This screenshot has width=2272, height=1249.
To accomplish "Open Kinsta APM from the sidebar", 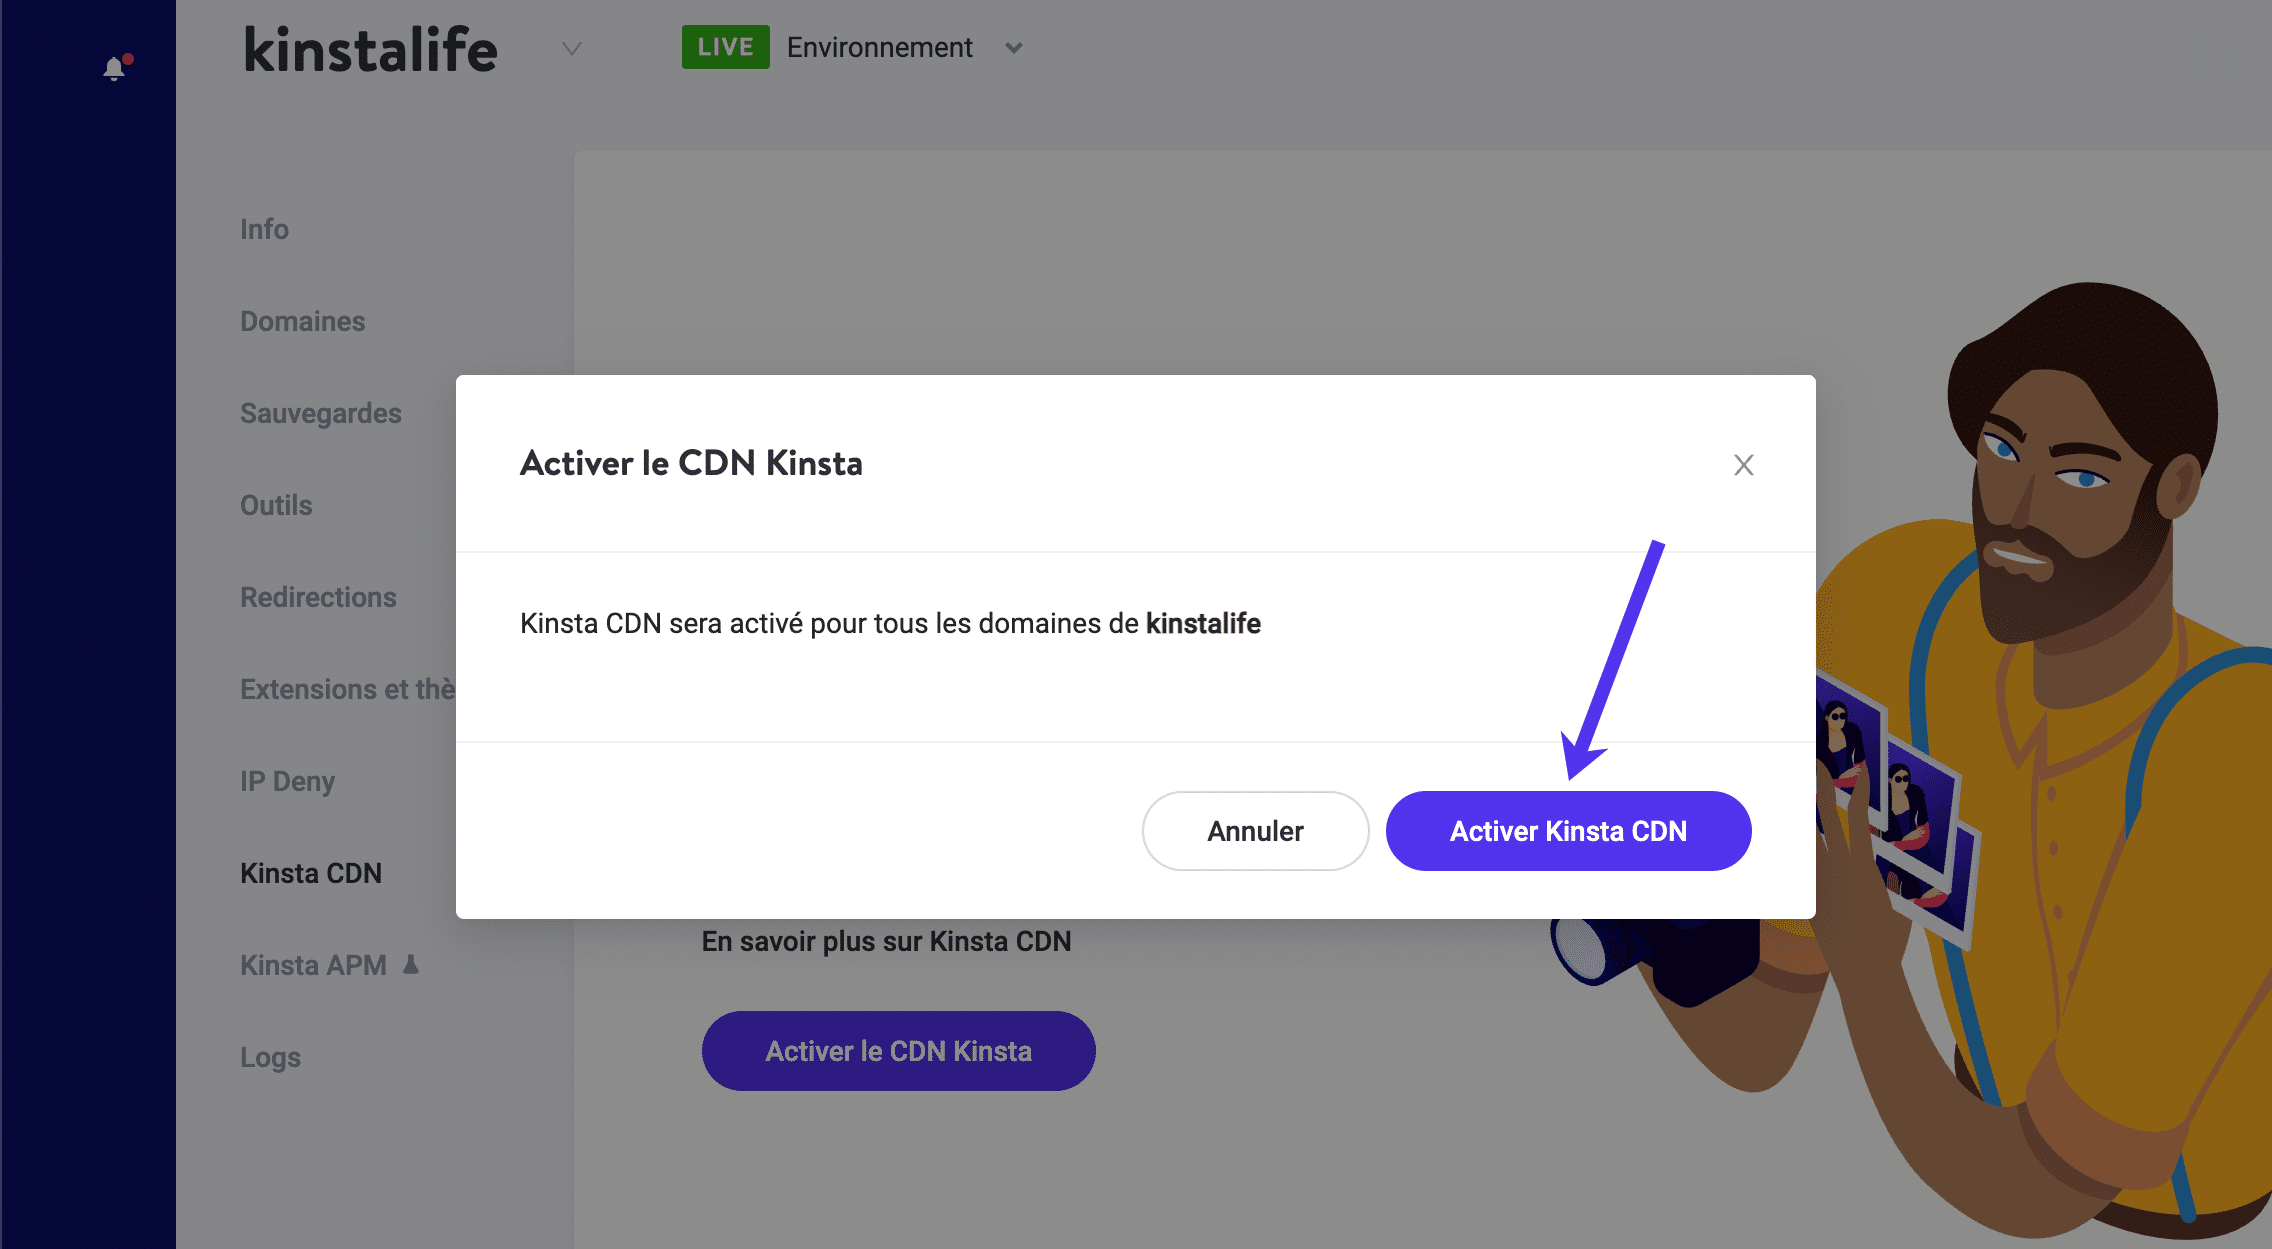I will [312, 963].
